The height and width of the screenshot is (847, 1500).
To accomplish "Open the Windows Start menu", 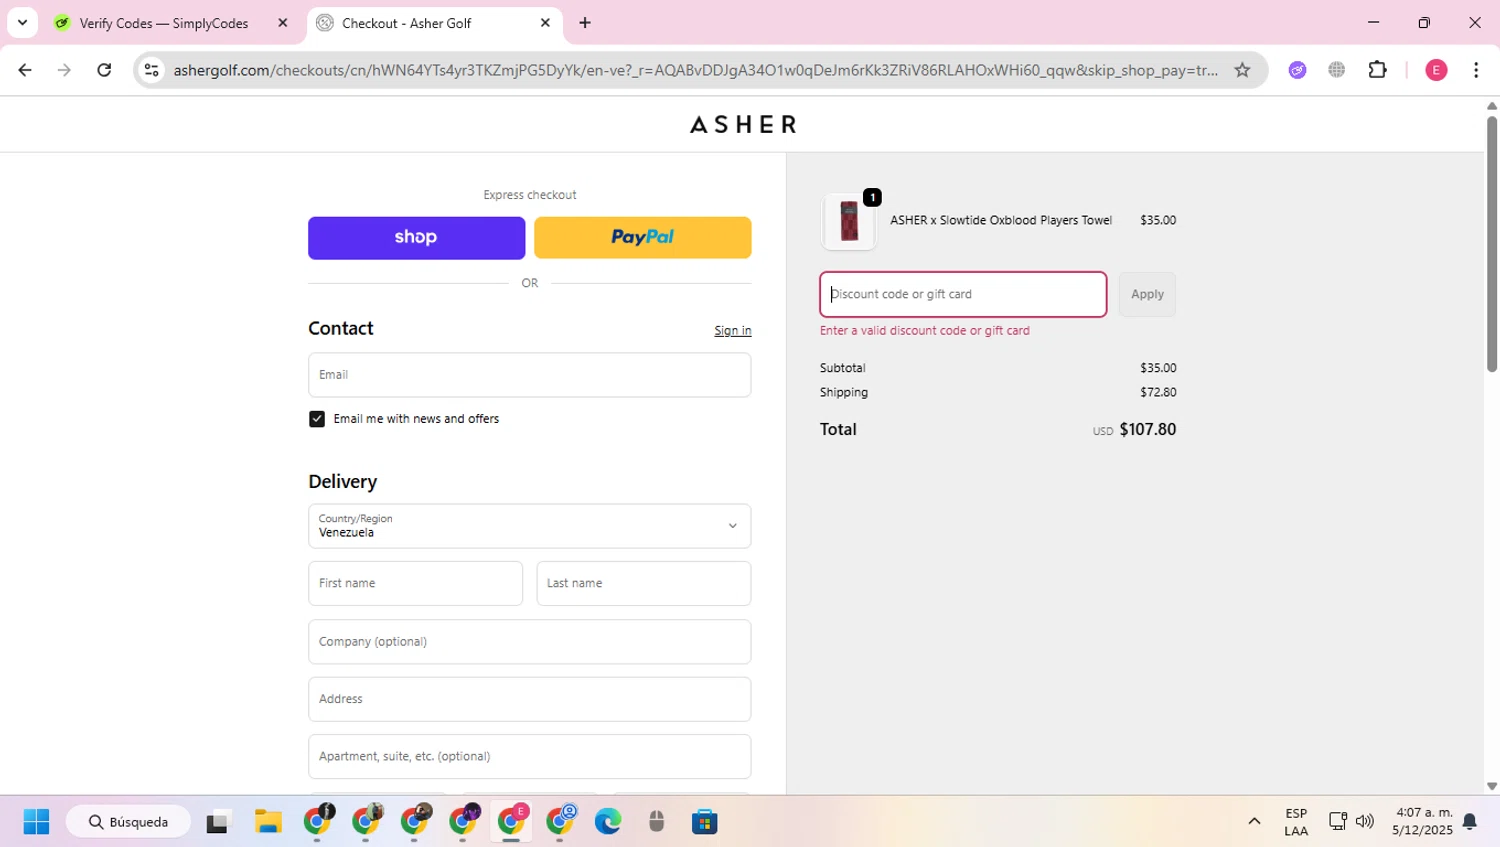I will point(36,822).
